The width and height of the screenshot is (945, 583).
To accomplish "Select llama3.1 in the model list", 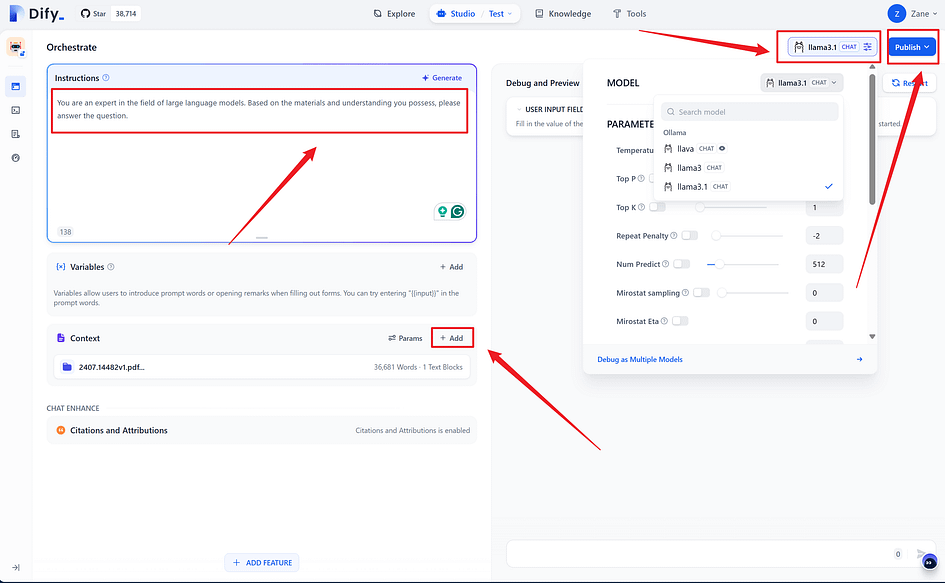I will click(748, 186).
